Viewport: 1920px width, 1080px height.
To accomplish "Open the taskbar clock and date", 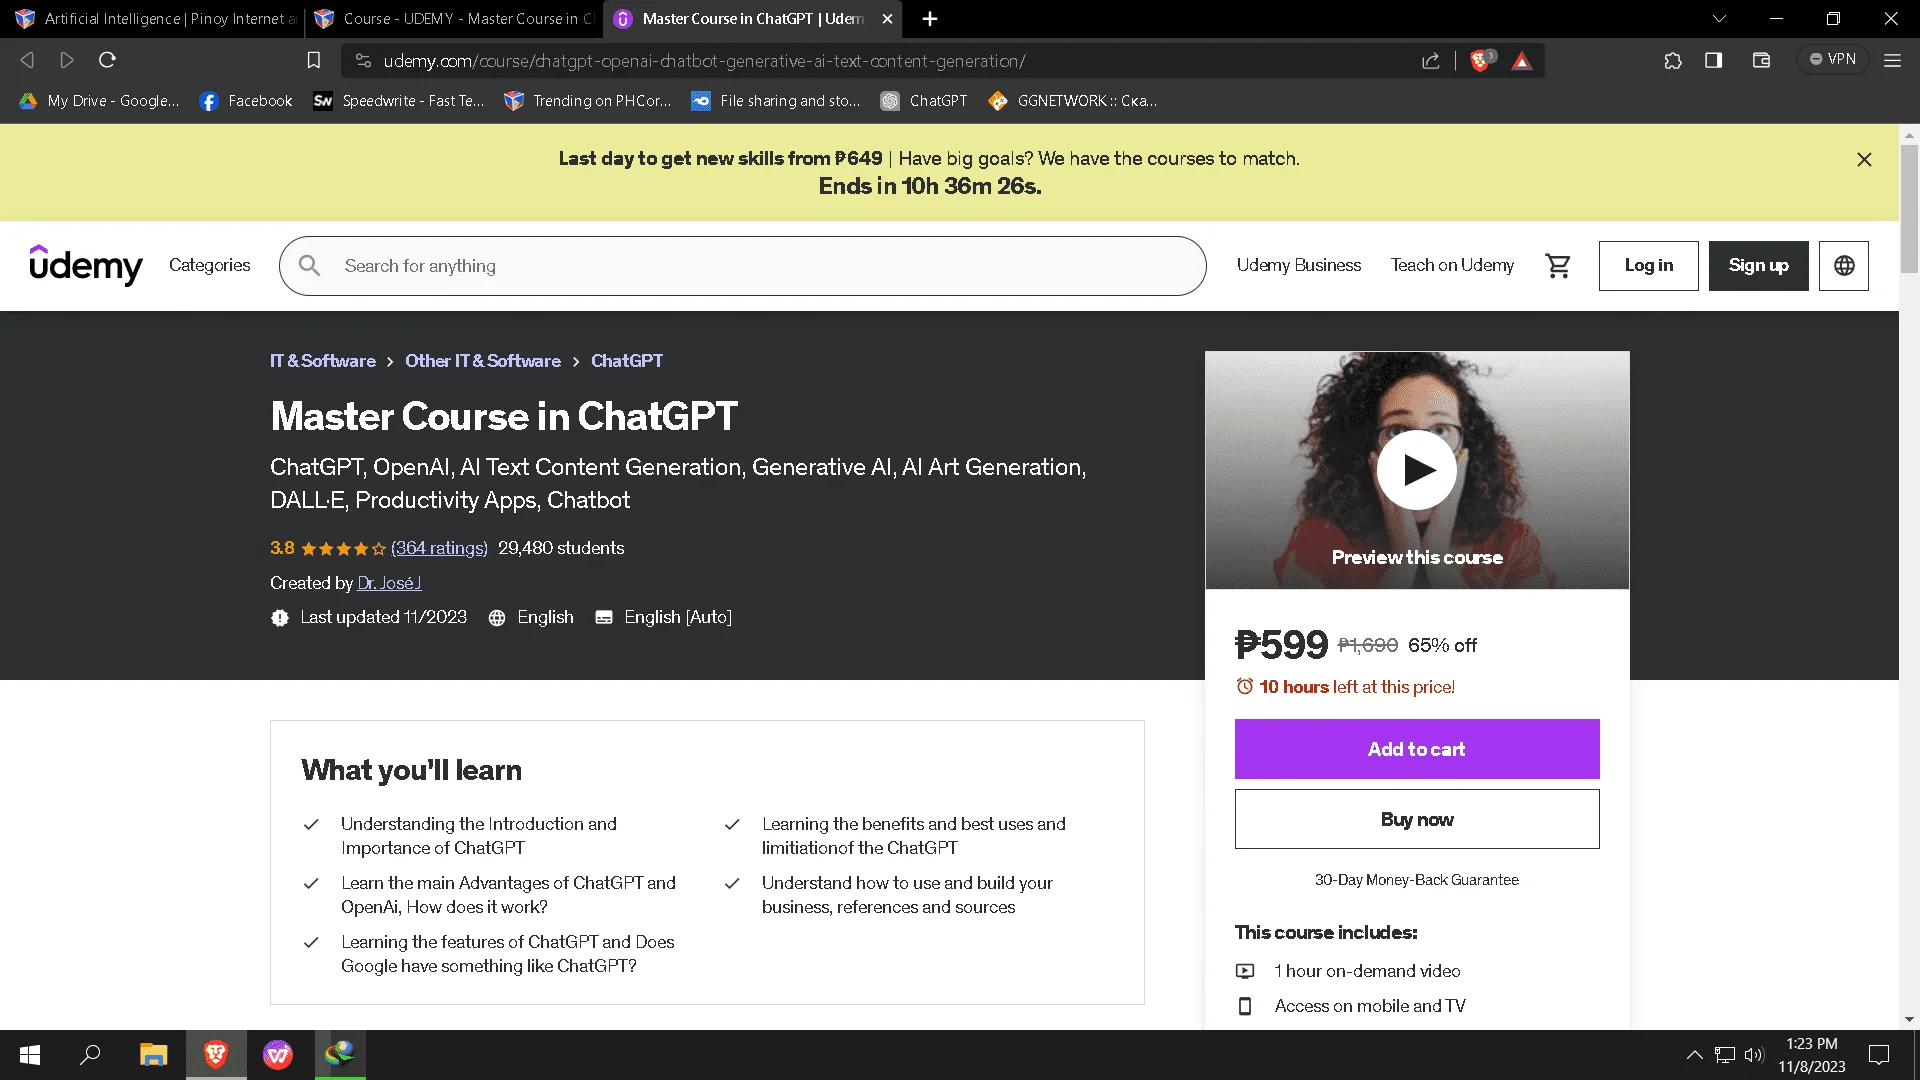I will click(x=1812, y=1055).
